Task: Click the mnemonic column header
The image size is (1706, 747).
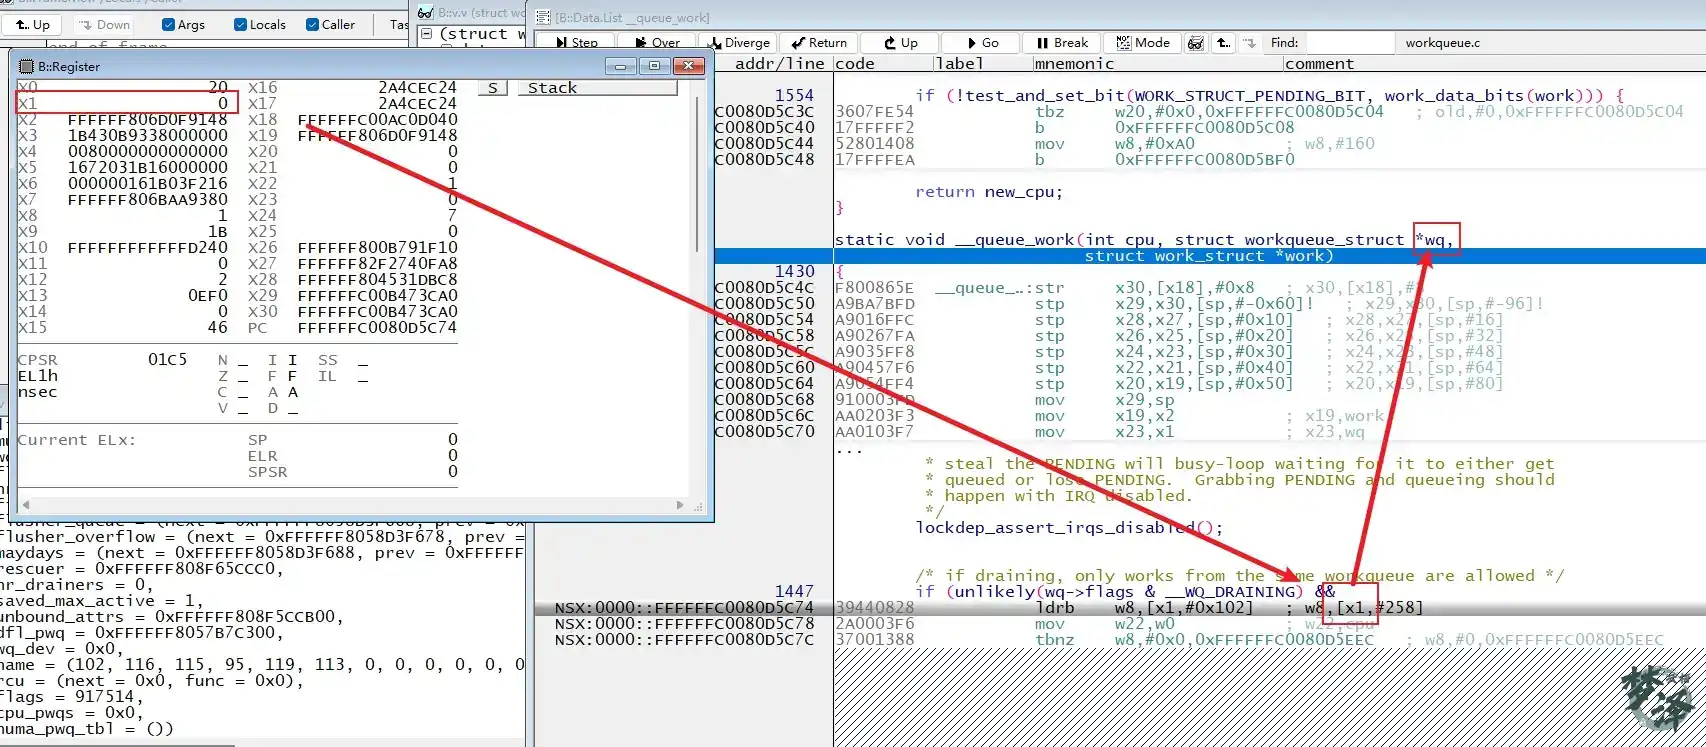Action: pos(1074,63)
